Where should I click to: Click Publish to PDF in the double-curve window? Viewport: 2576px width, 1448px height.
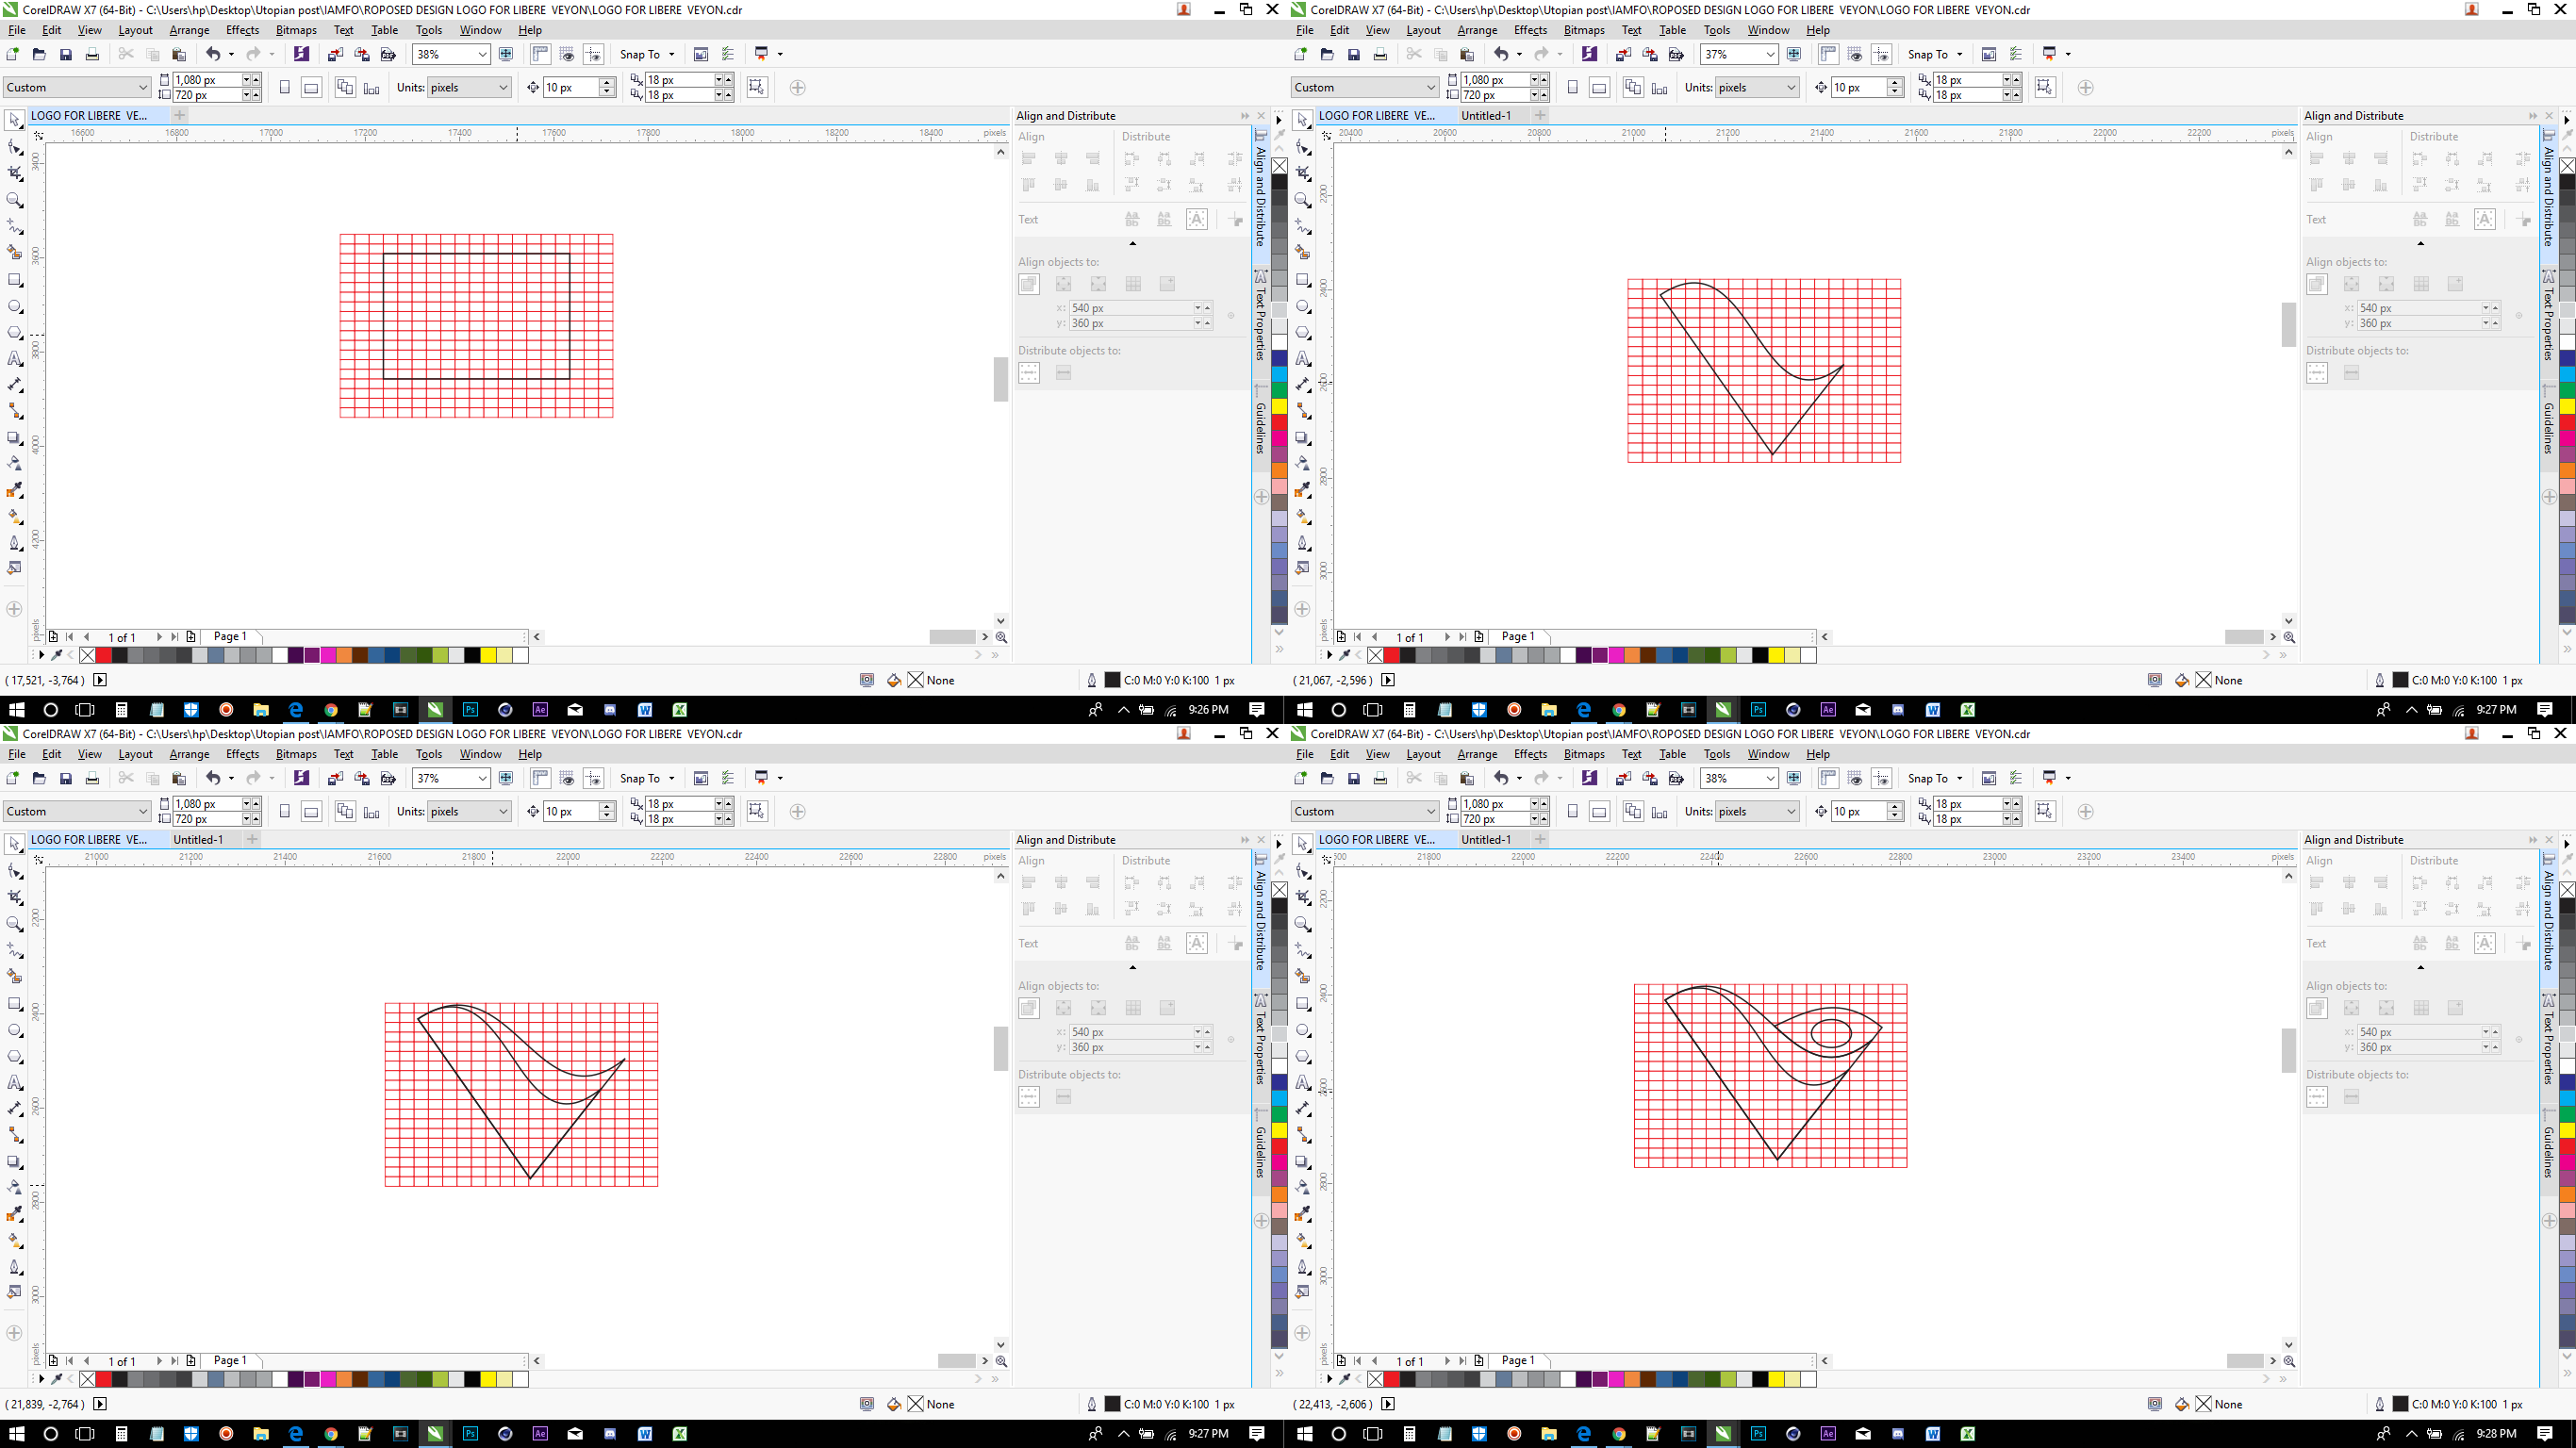point(389,778)
